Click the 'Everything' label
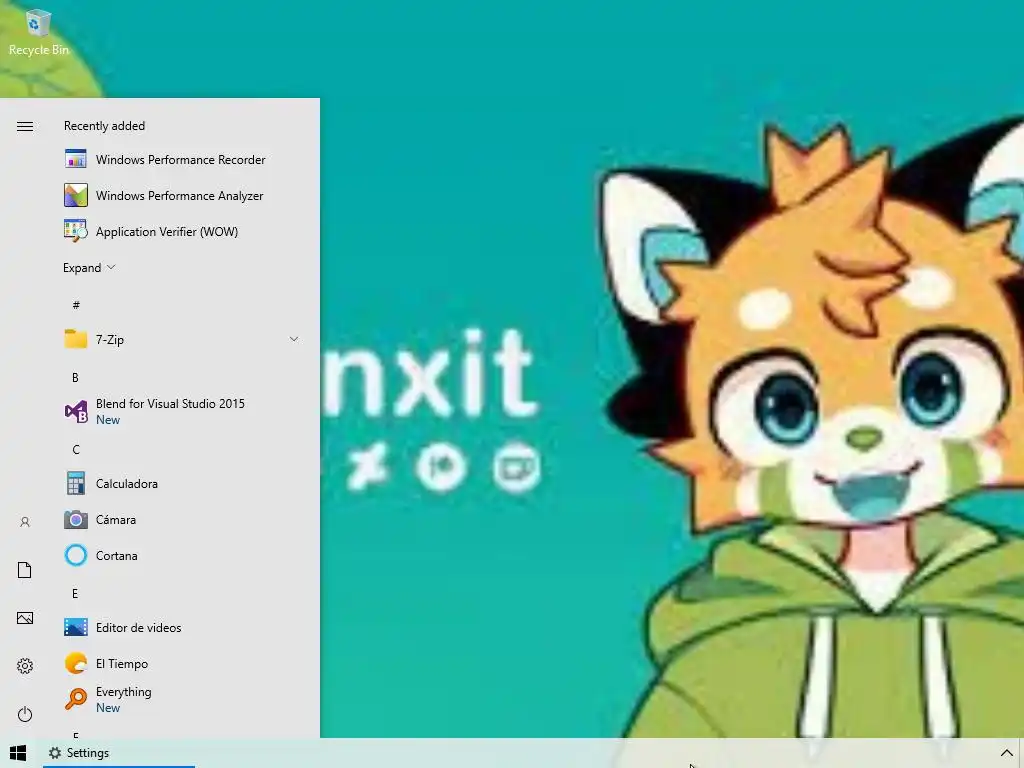This screenshot has height=768, width=1024. [x=123, y=692]
